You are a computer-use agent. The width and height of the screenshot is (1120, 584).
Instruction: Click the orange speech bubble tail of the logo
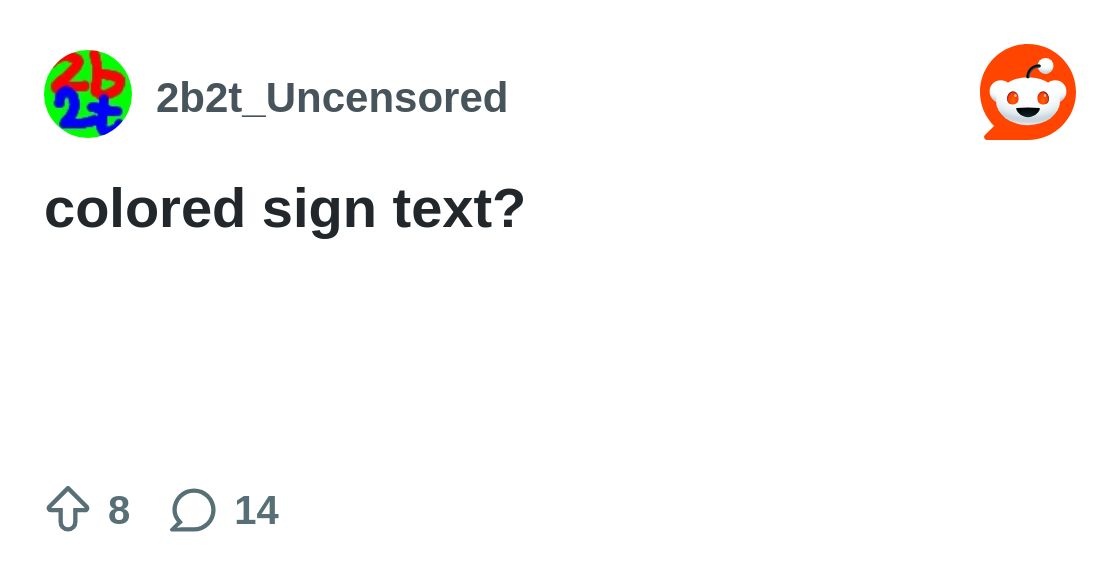[992, 132]
